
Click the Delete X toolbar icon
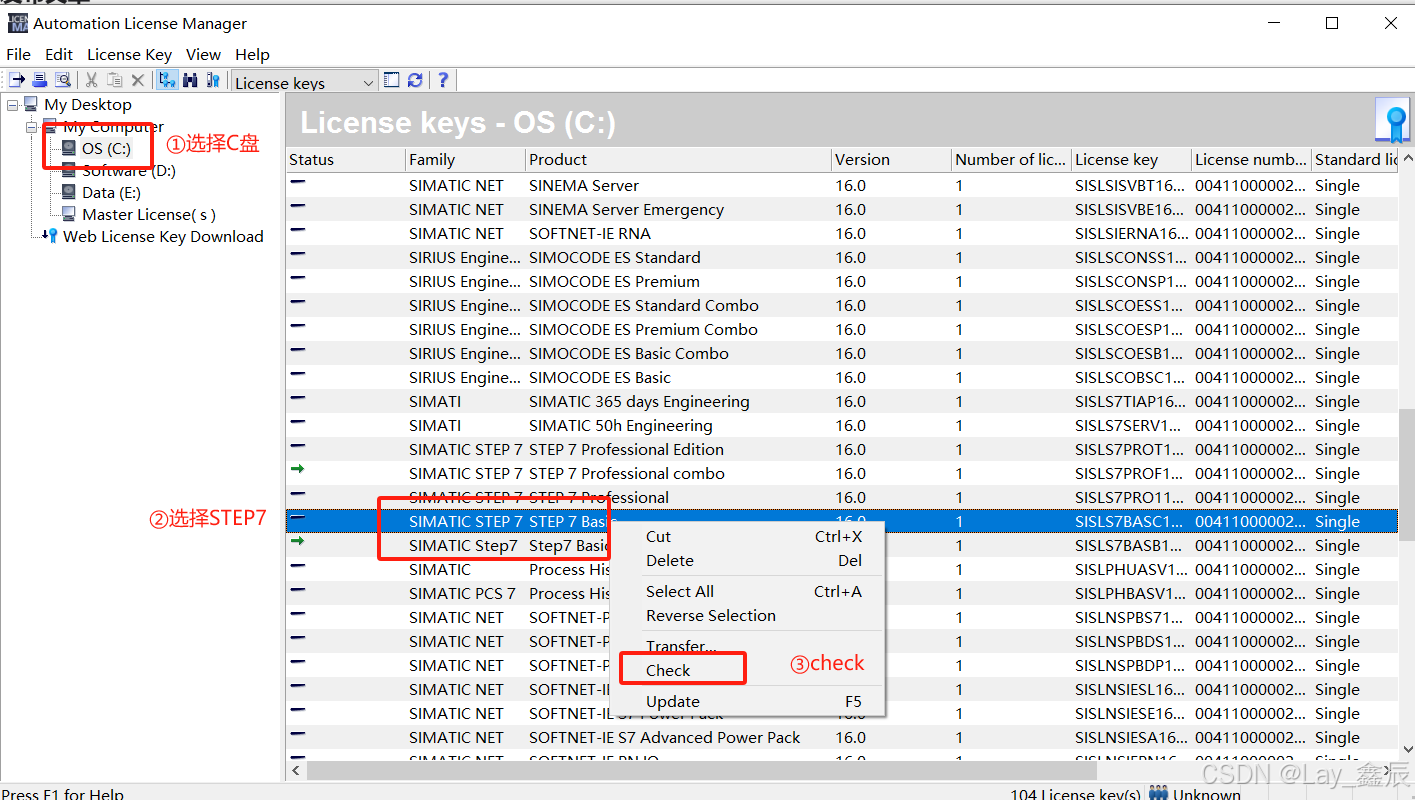138,80
